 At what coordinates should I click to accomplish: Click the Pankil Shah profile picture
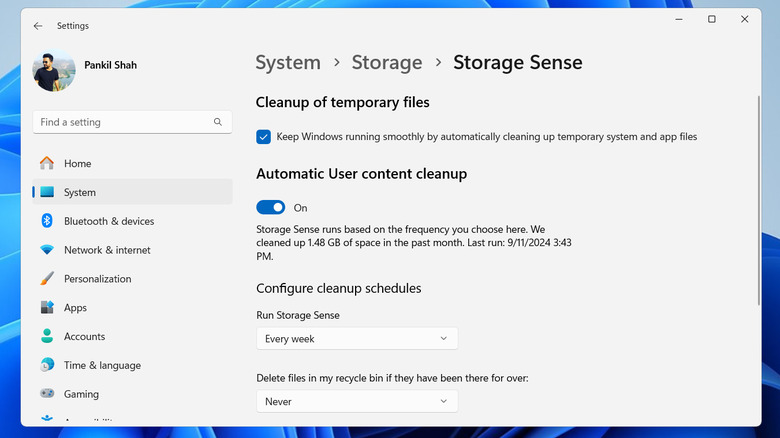pyautogui.click(x=53, y=71)
